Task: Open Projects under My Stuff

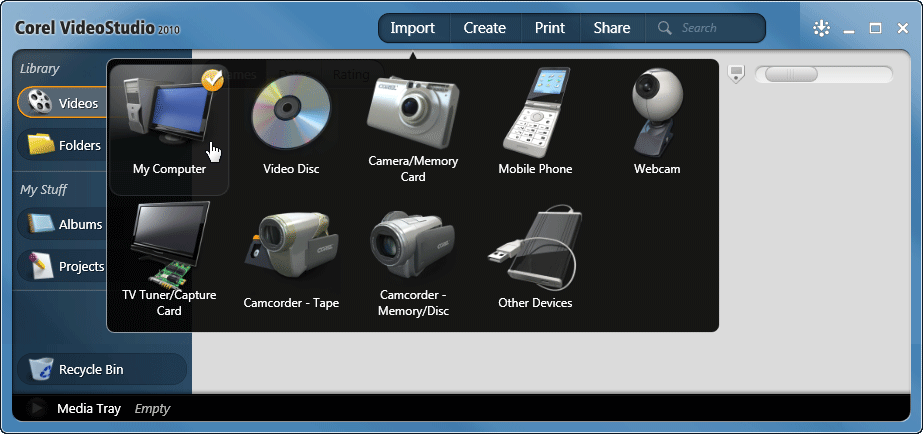Action: [62, 266]
